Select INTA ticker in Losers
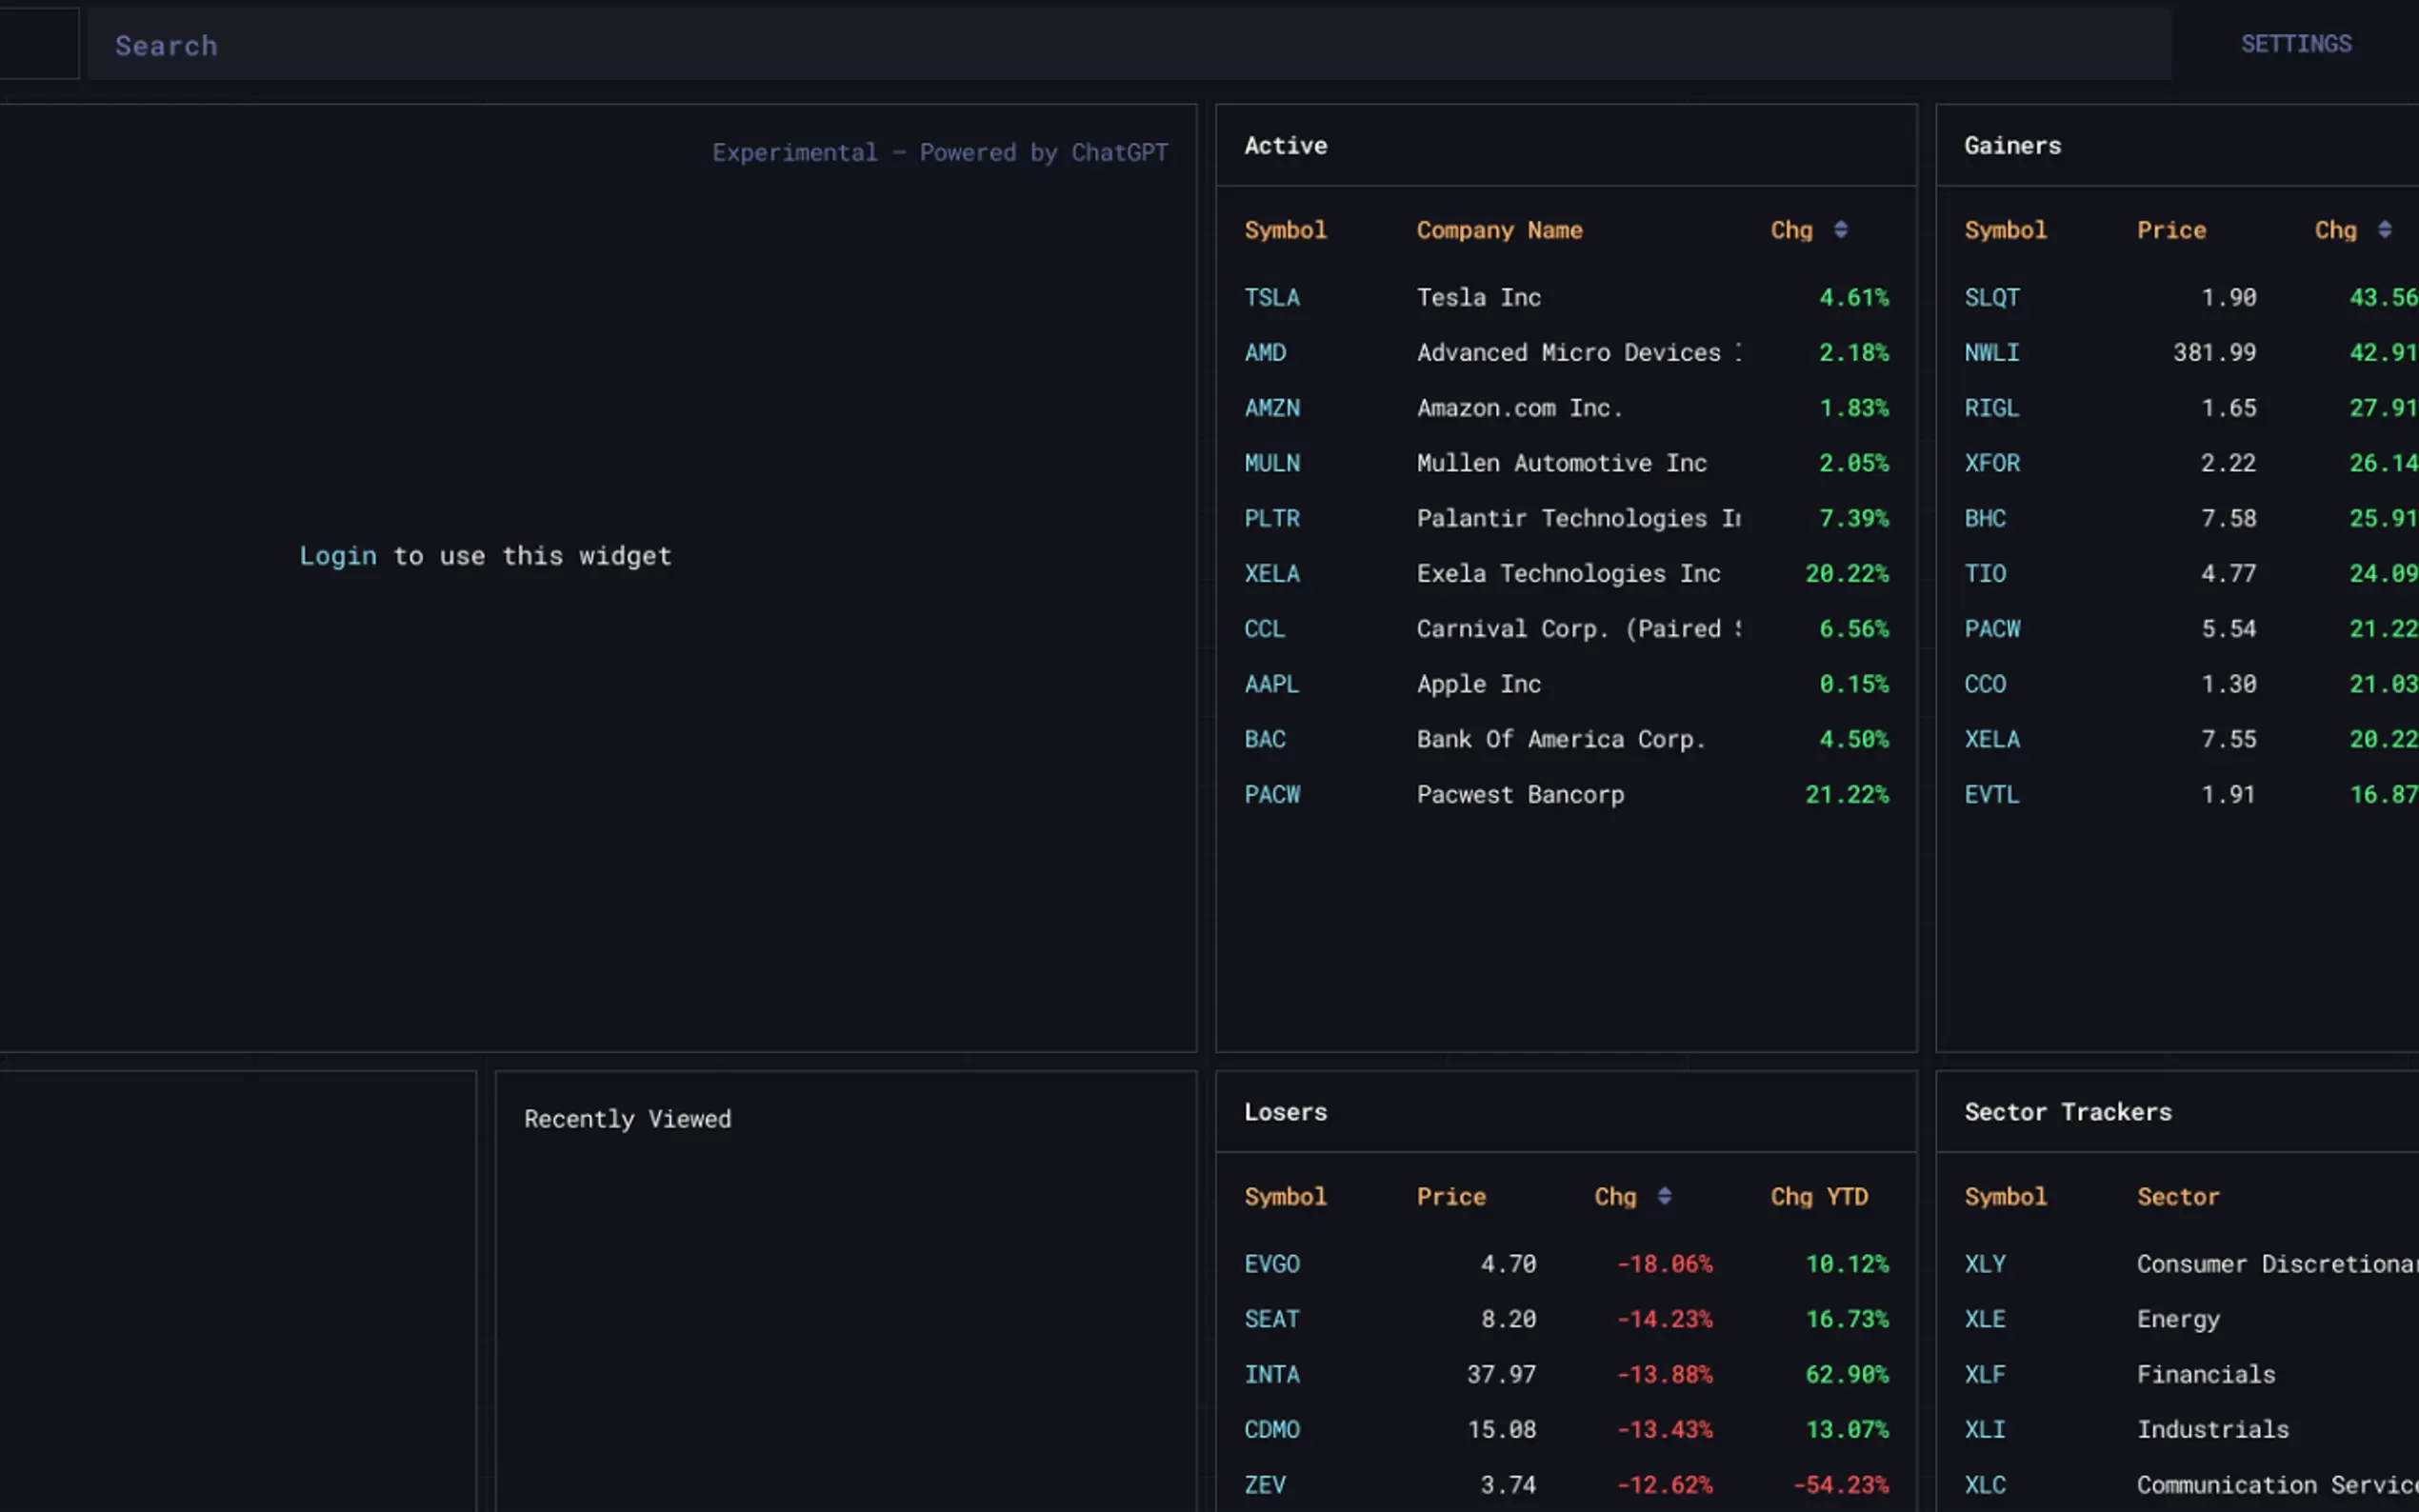The width and height of the screenshot is (2419, 1512). (1271, 1375)
